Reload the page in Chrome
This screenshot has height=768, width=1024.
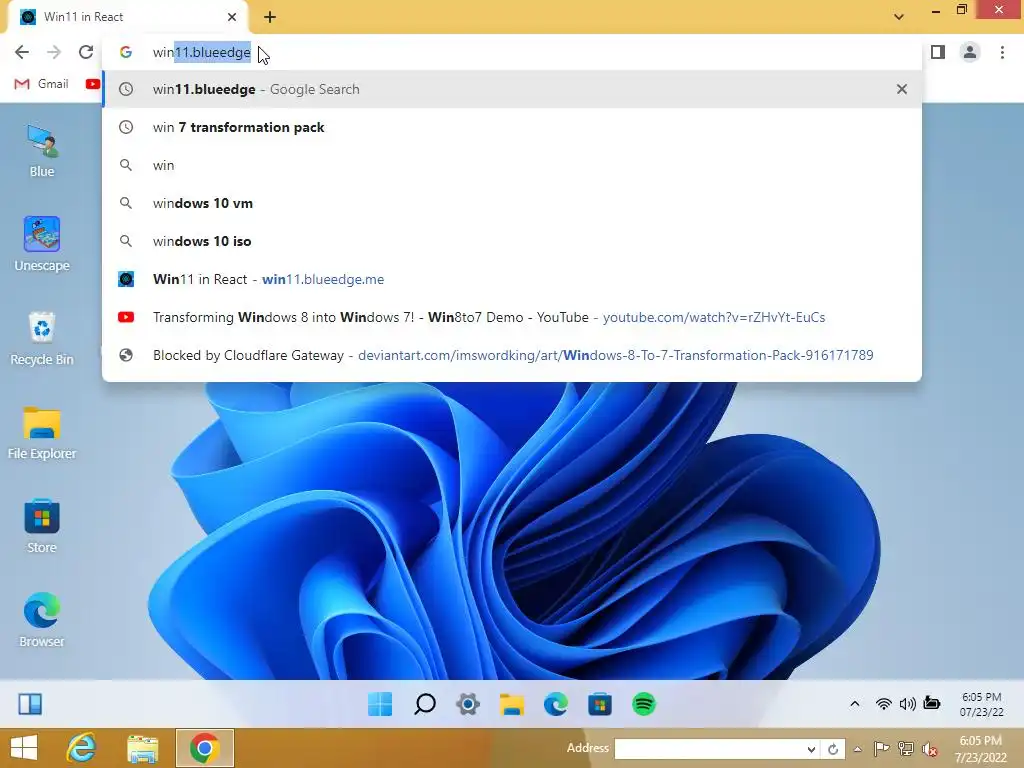[86, 52]
